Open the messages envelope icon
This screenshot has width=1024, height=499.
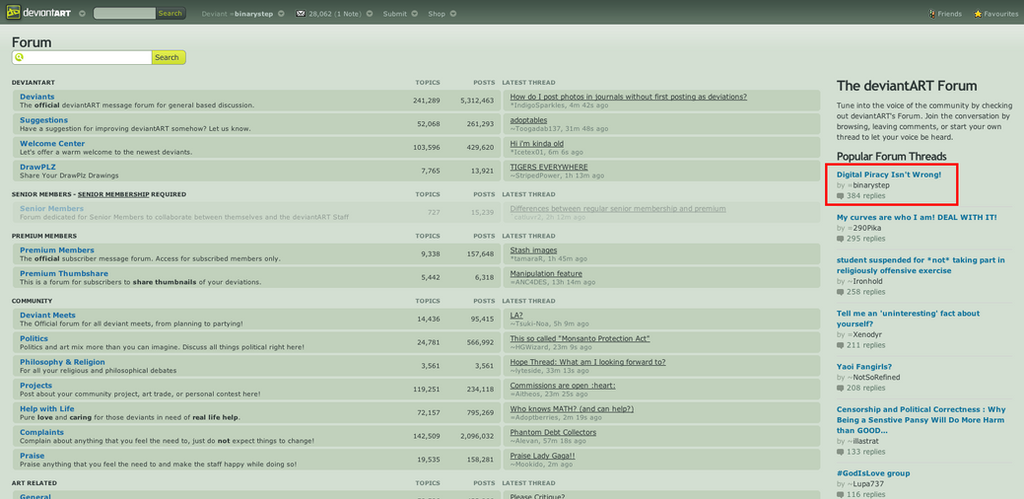click(x=300, y=13)
